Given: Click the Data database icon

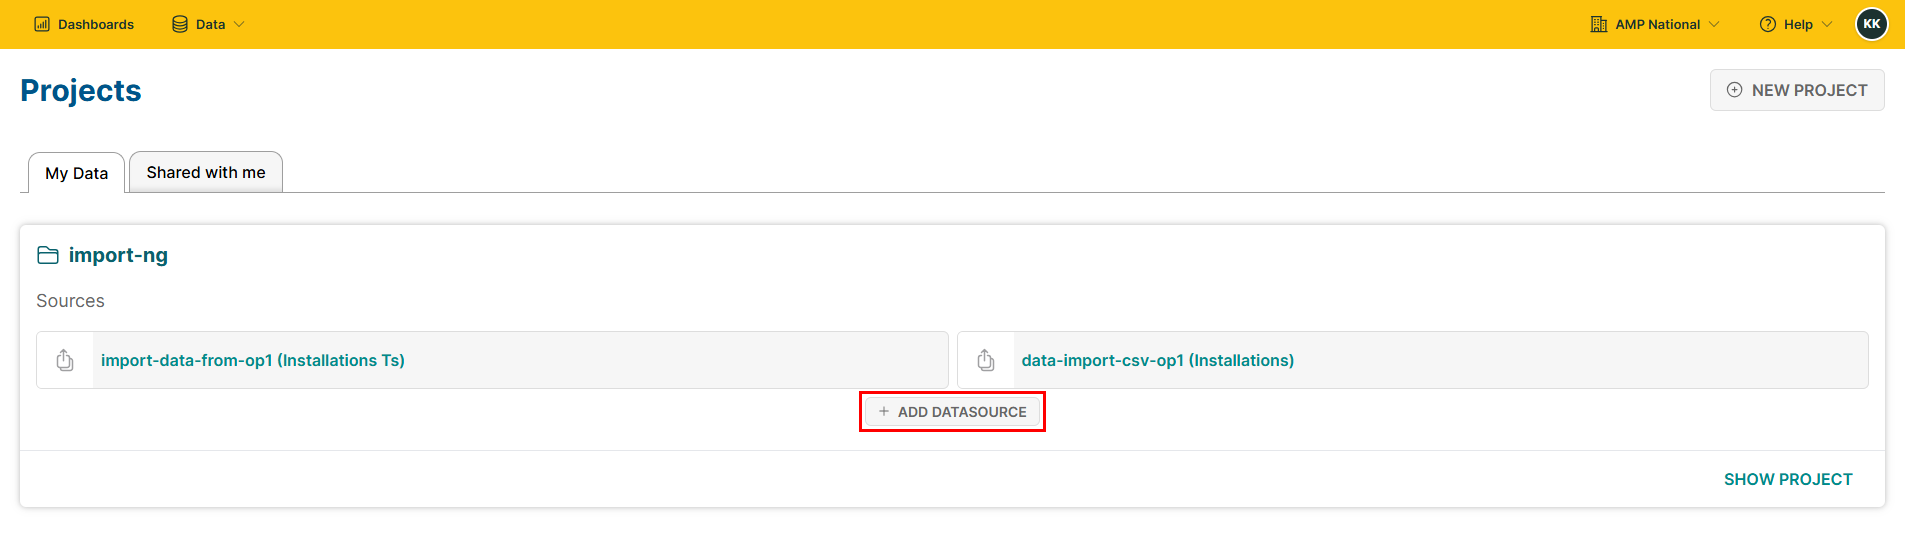Looking at the screenshot, I should 180,24.
